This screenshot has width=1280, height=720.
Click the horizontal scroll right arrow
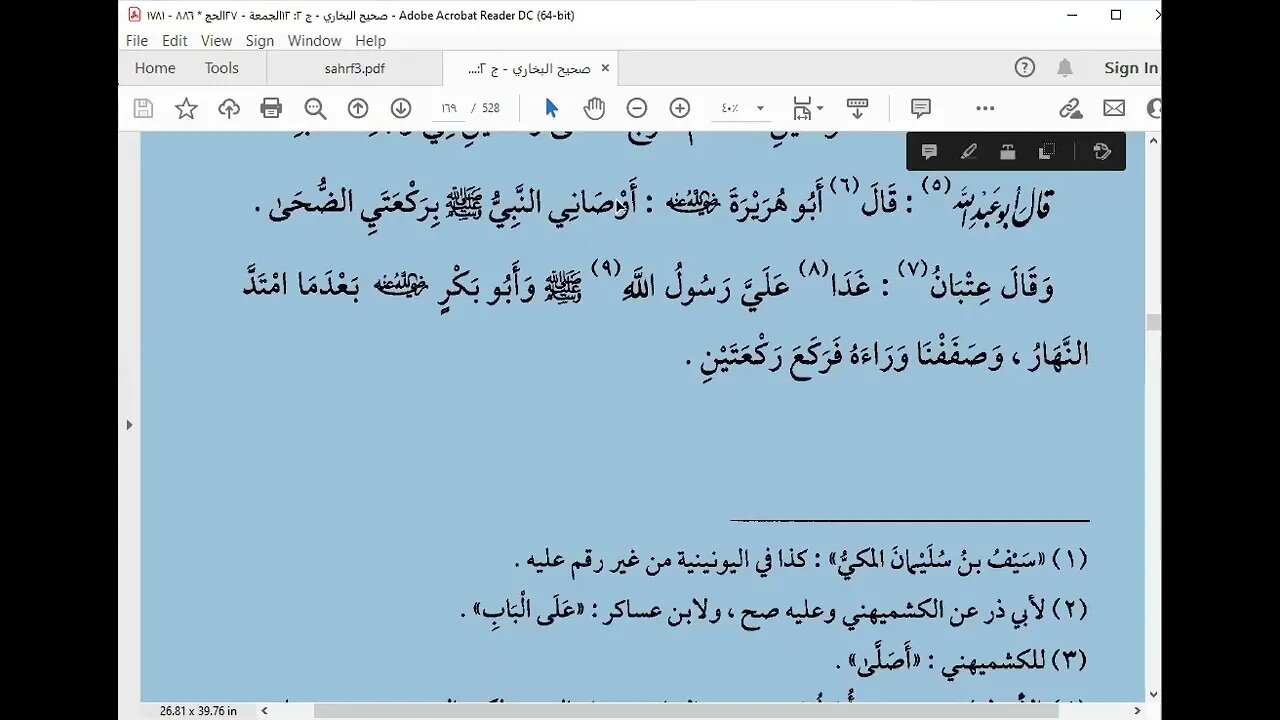(x=1137, y=711)
